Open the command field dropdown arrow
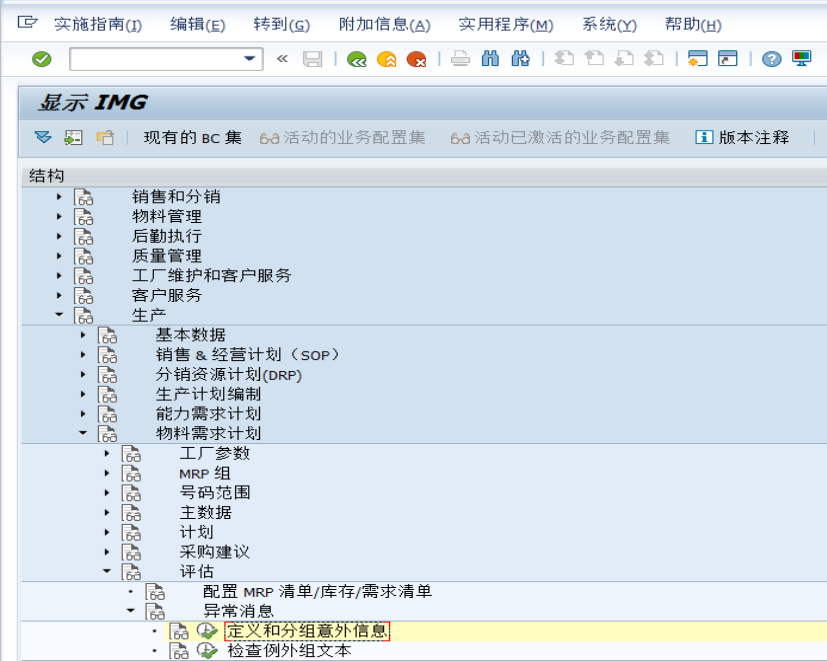 tap(249, 59)
